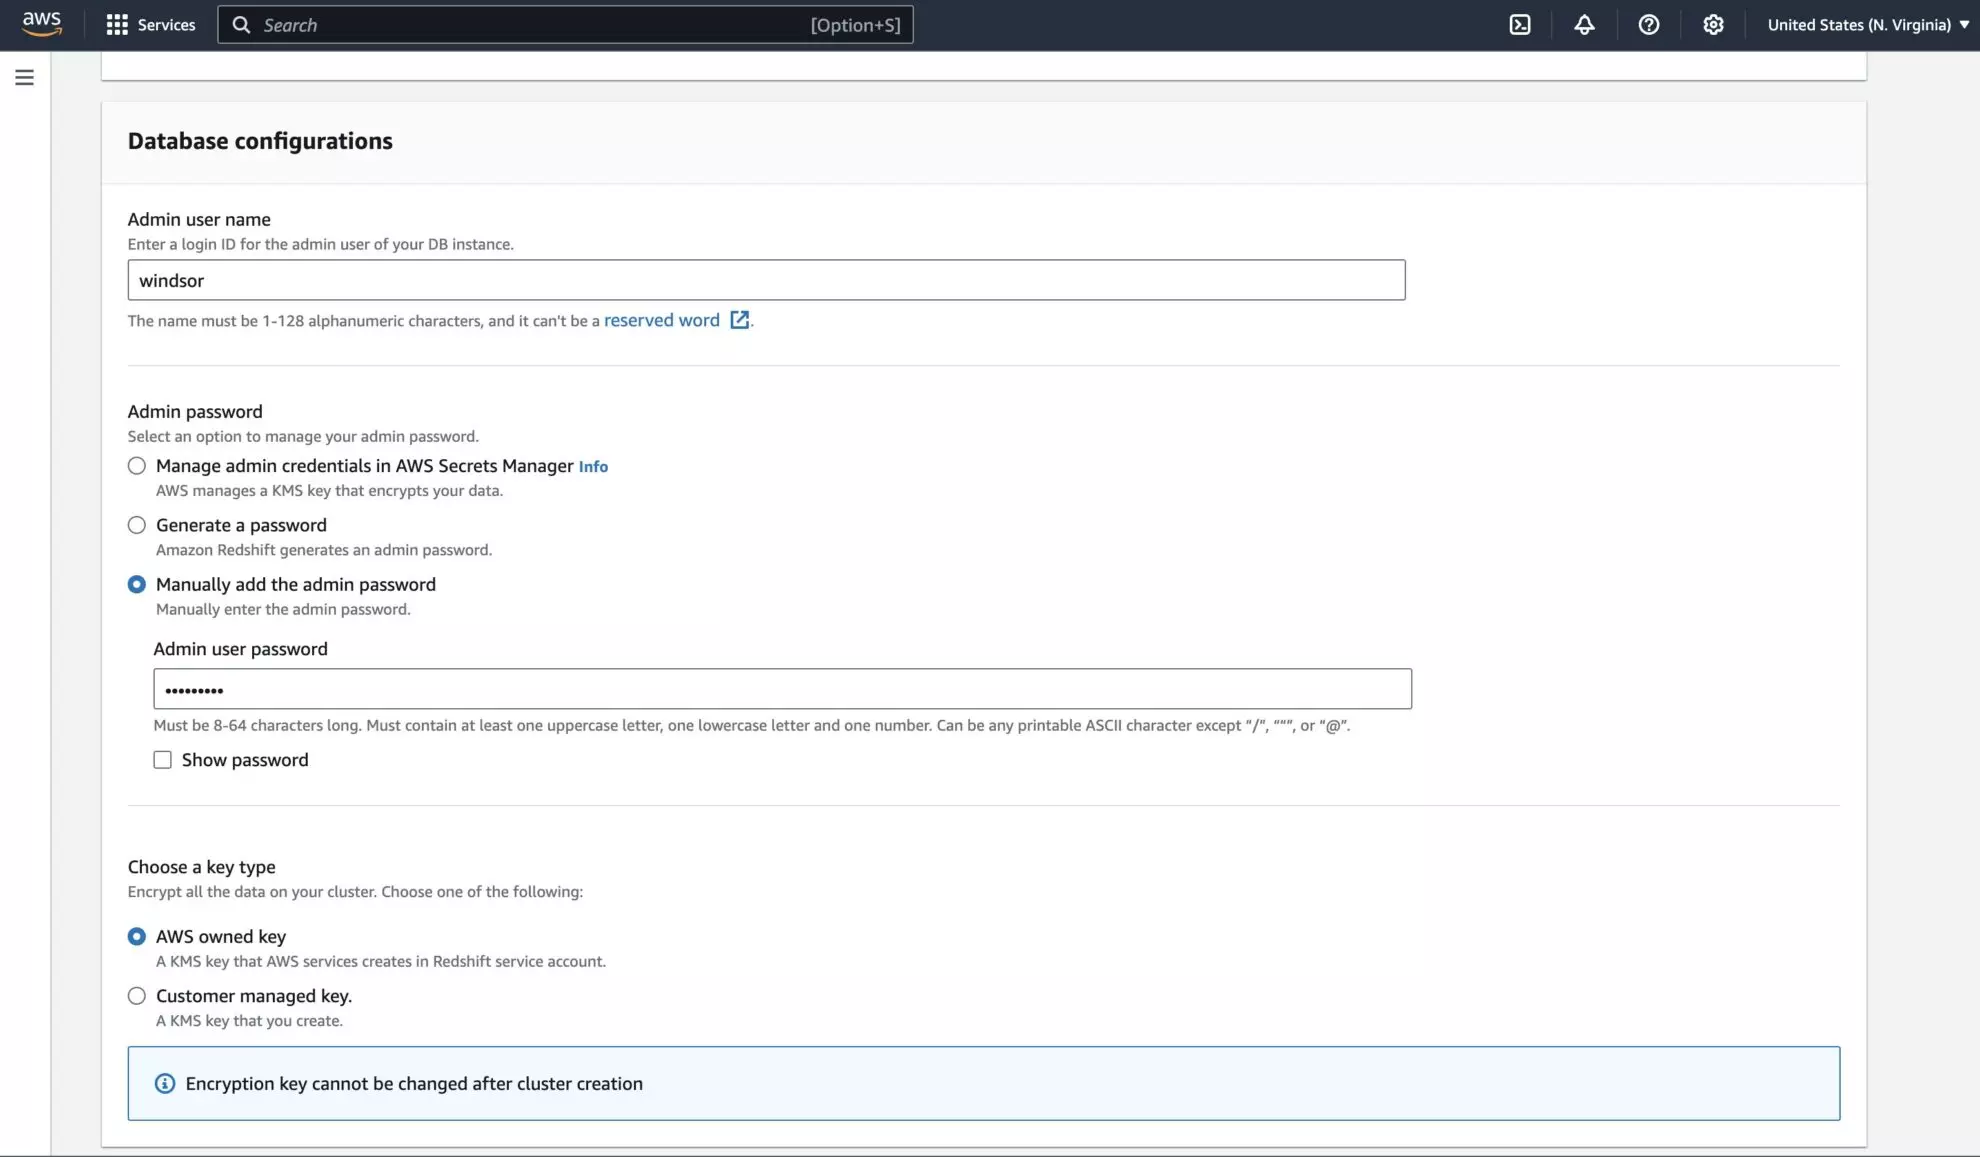
Task: Select Manually add the admin password
Action: 137,584
